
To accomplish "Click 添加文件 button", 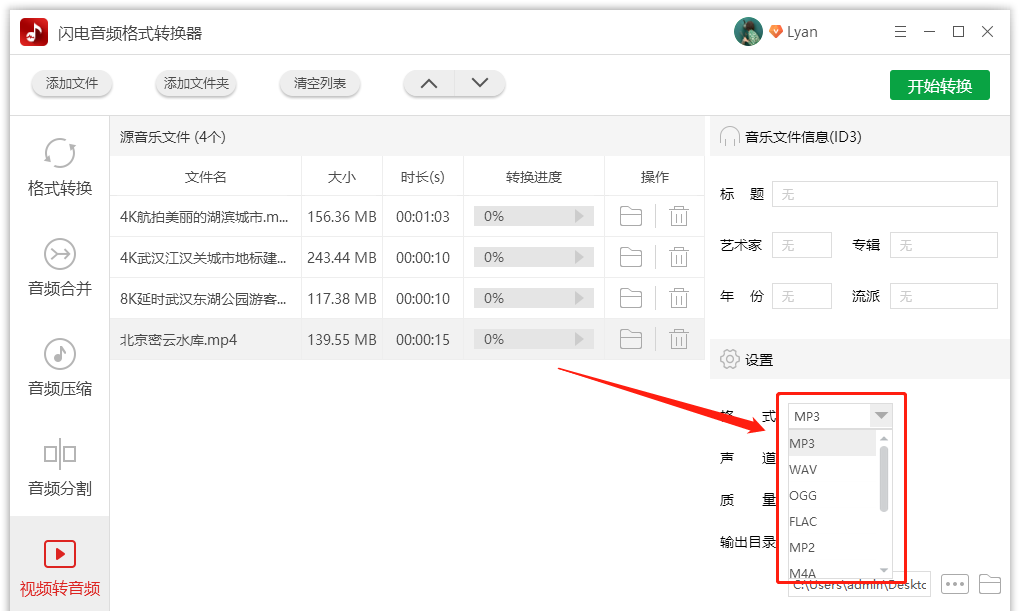I will pos(72,83).
